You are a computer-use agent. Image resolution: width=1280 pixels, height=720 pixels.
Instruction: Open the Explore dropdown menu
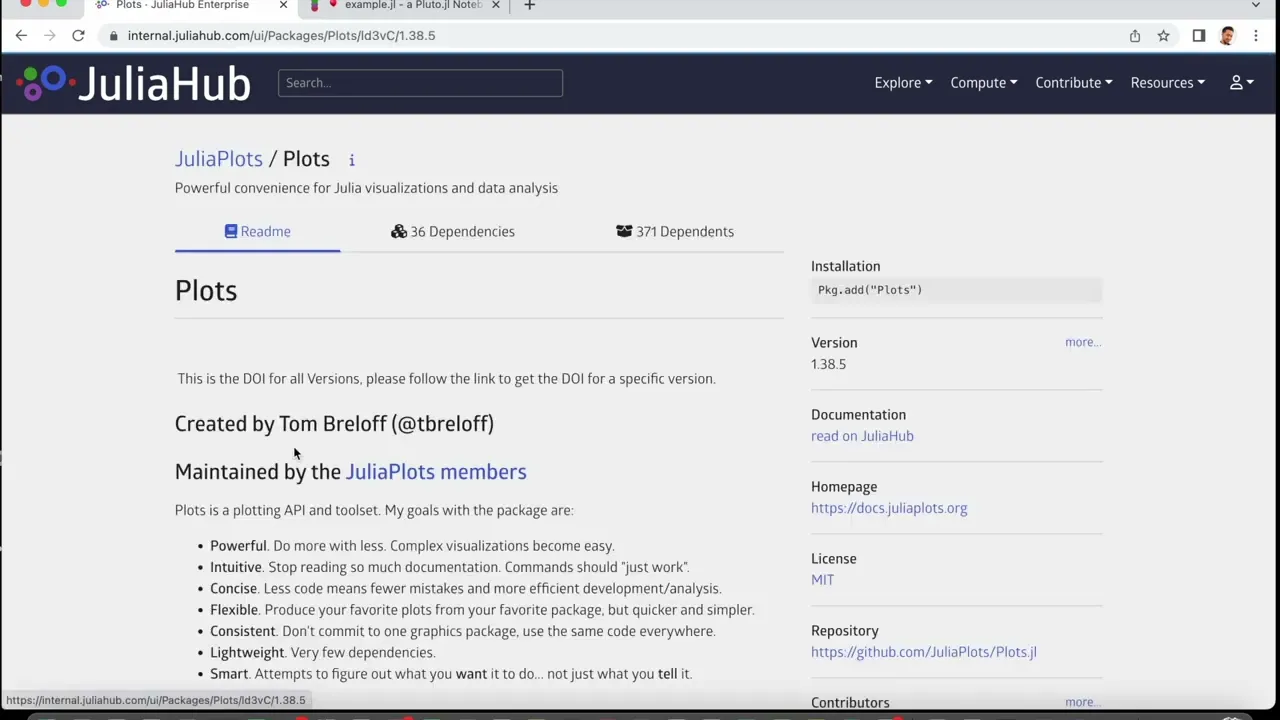click(x=903, y=83)
